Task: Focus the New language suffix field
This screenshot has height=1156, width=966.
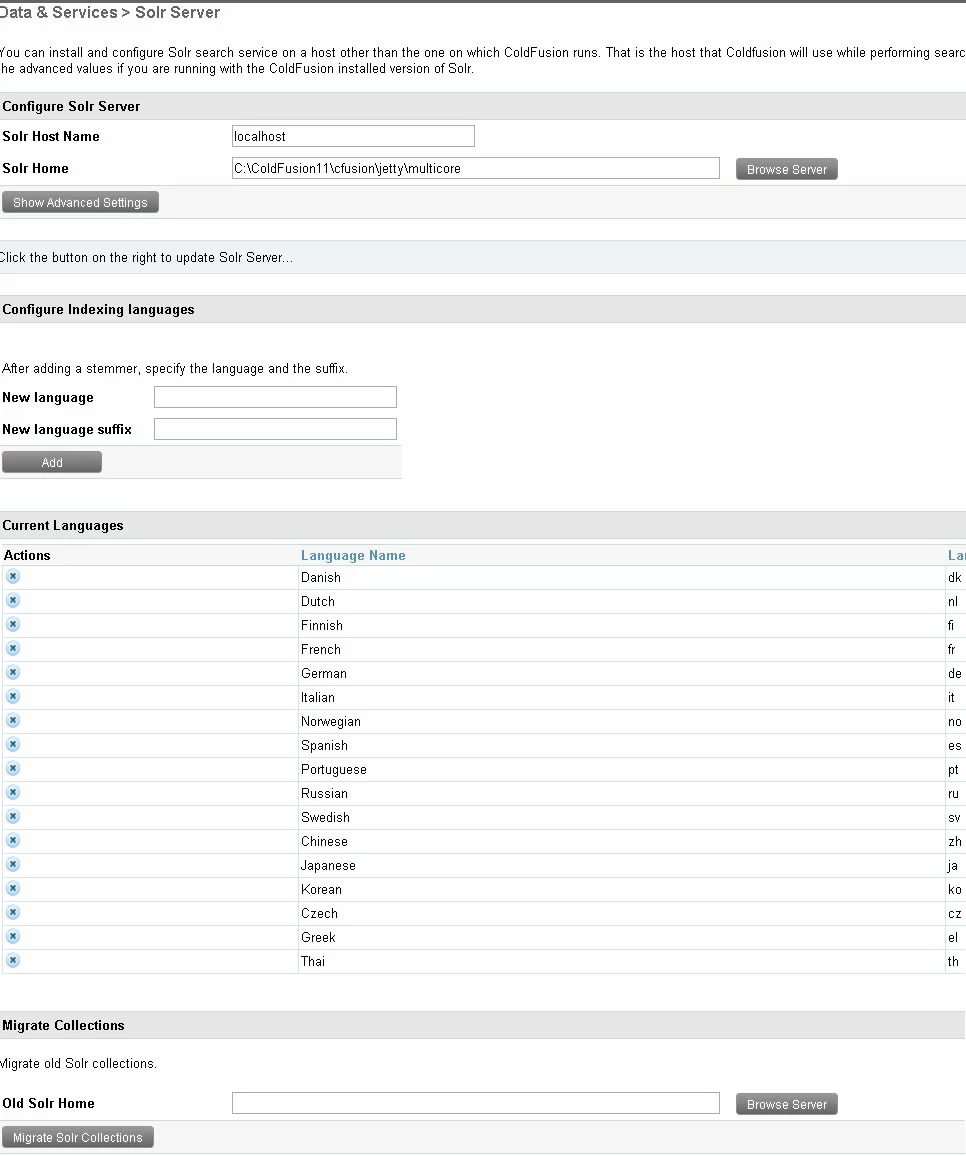Action: click(x=275, y=429)
